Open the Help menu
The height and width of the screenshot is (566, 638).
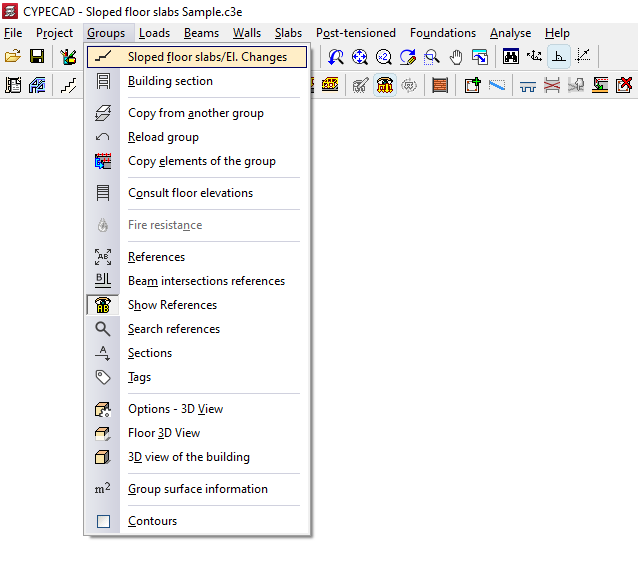pos(557,33)
